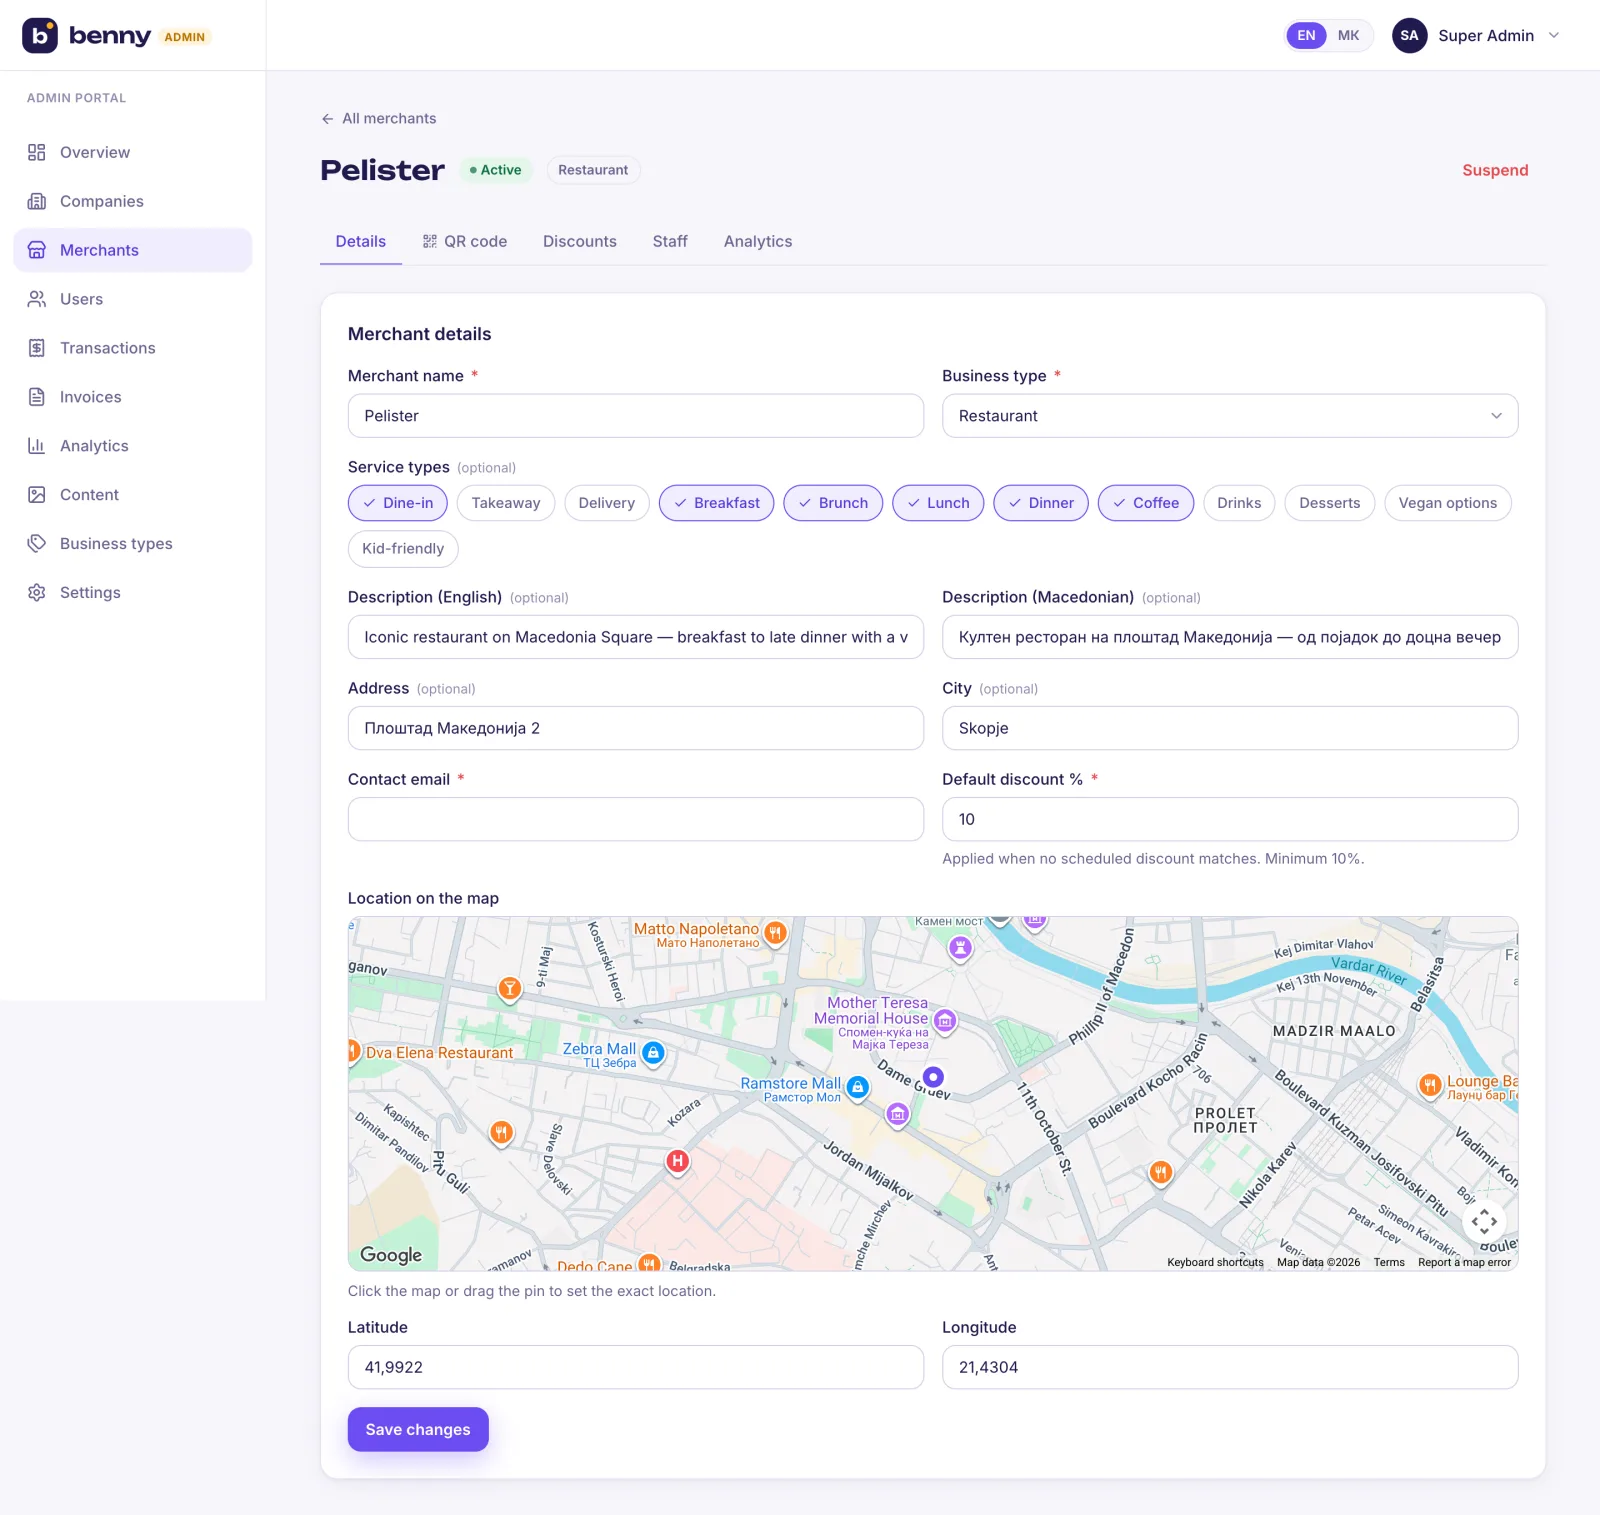Click the Longitude field
This screenshot has height=1515, width=1600.
1230,1367
